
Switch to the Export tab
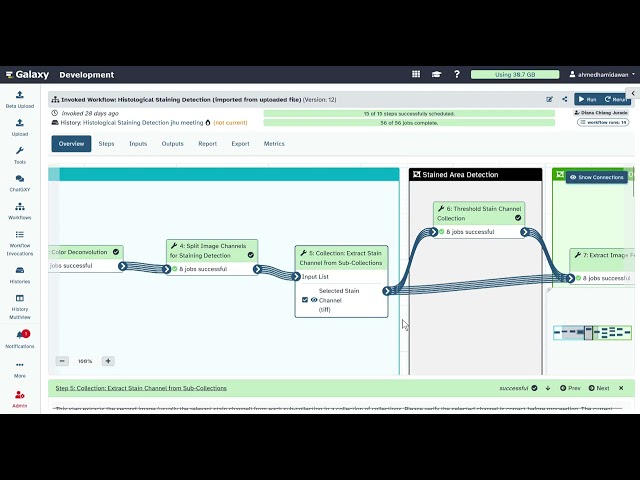point(240,144)
